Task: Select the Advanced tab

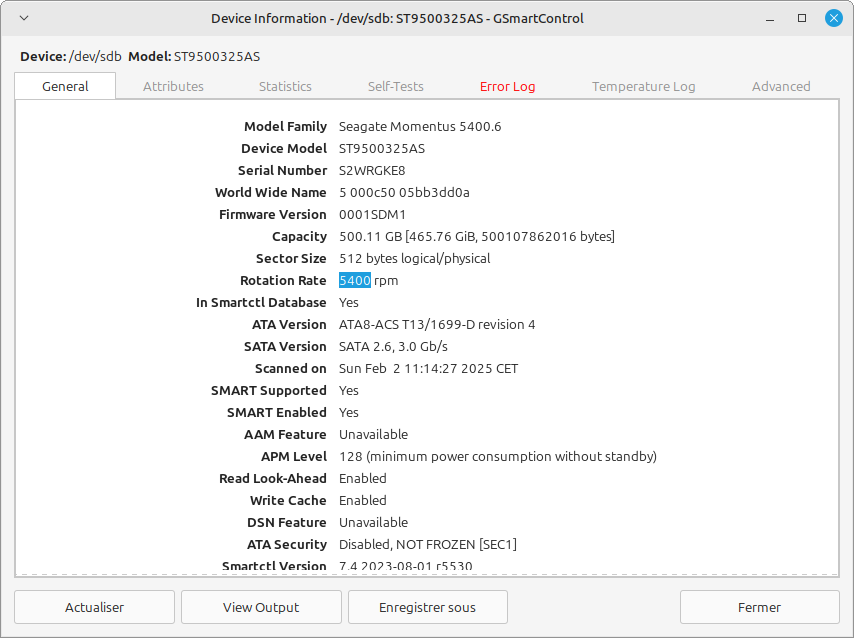Action: tap(780, 86)
